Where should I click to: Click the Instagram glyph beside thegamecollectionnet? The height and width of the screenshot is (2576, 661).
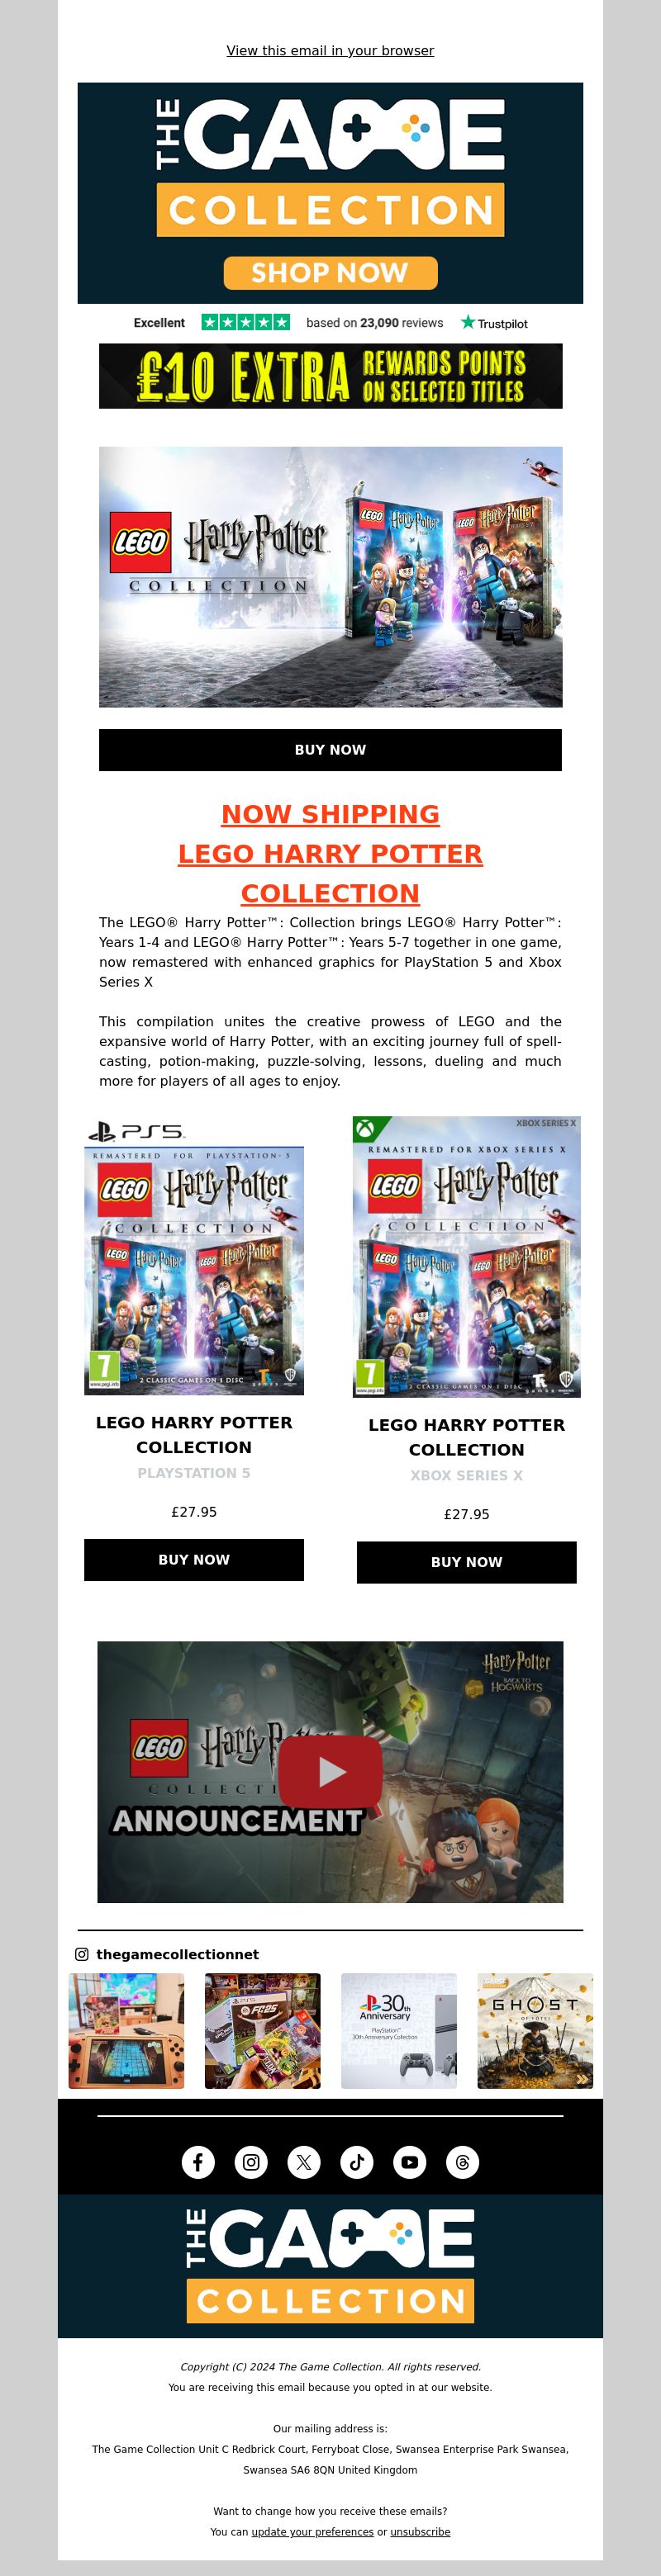tap(82, 1954)
